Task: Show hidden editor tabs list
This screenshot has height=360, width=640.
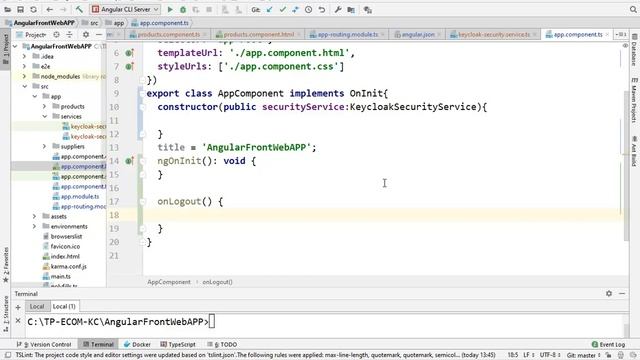Action: (x=620, y=35)
